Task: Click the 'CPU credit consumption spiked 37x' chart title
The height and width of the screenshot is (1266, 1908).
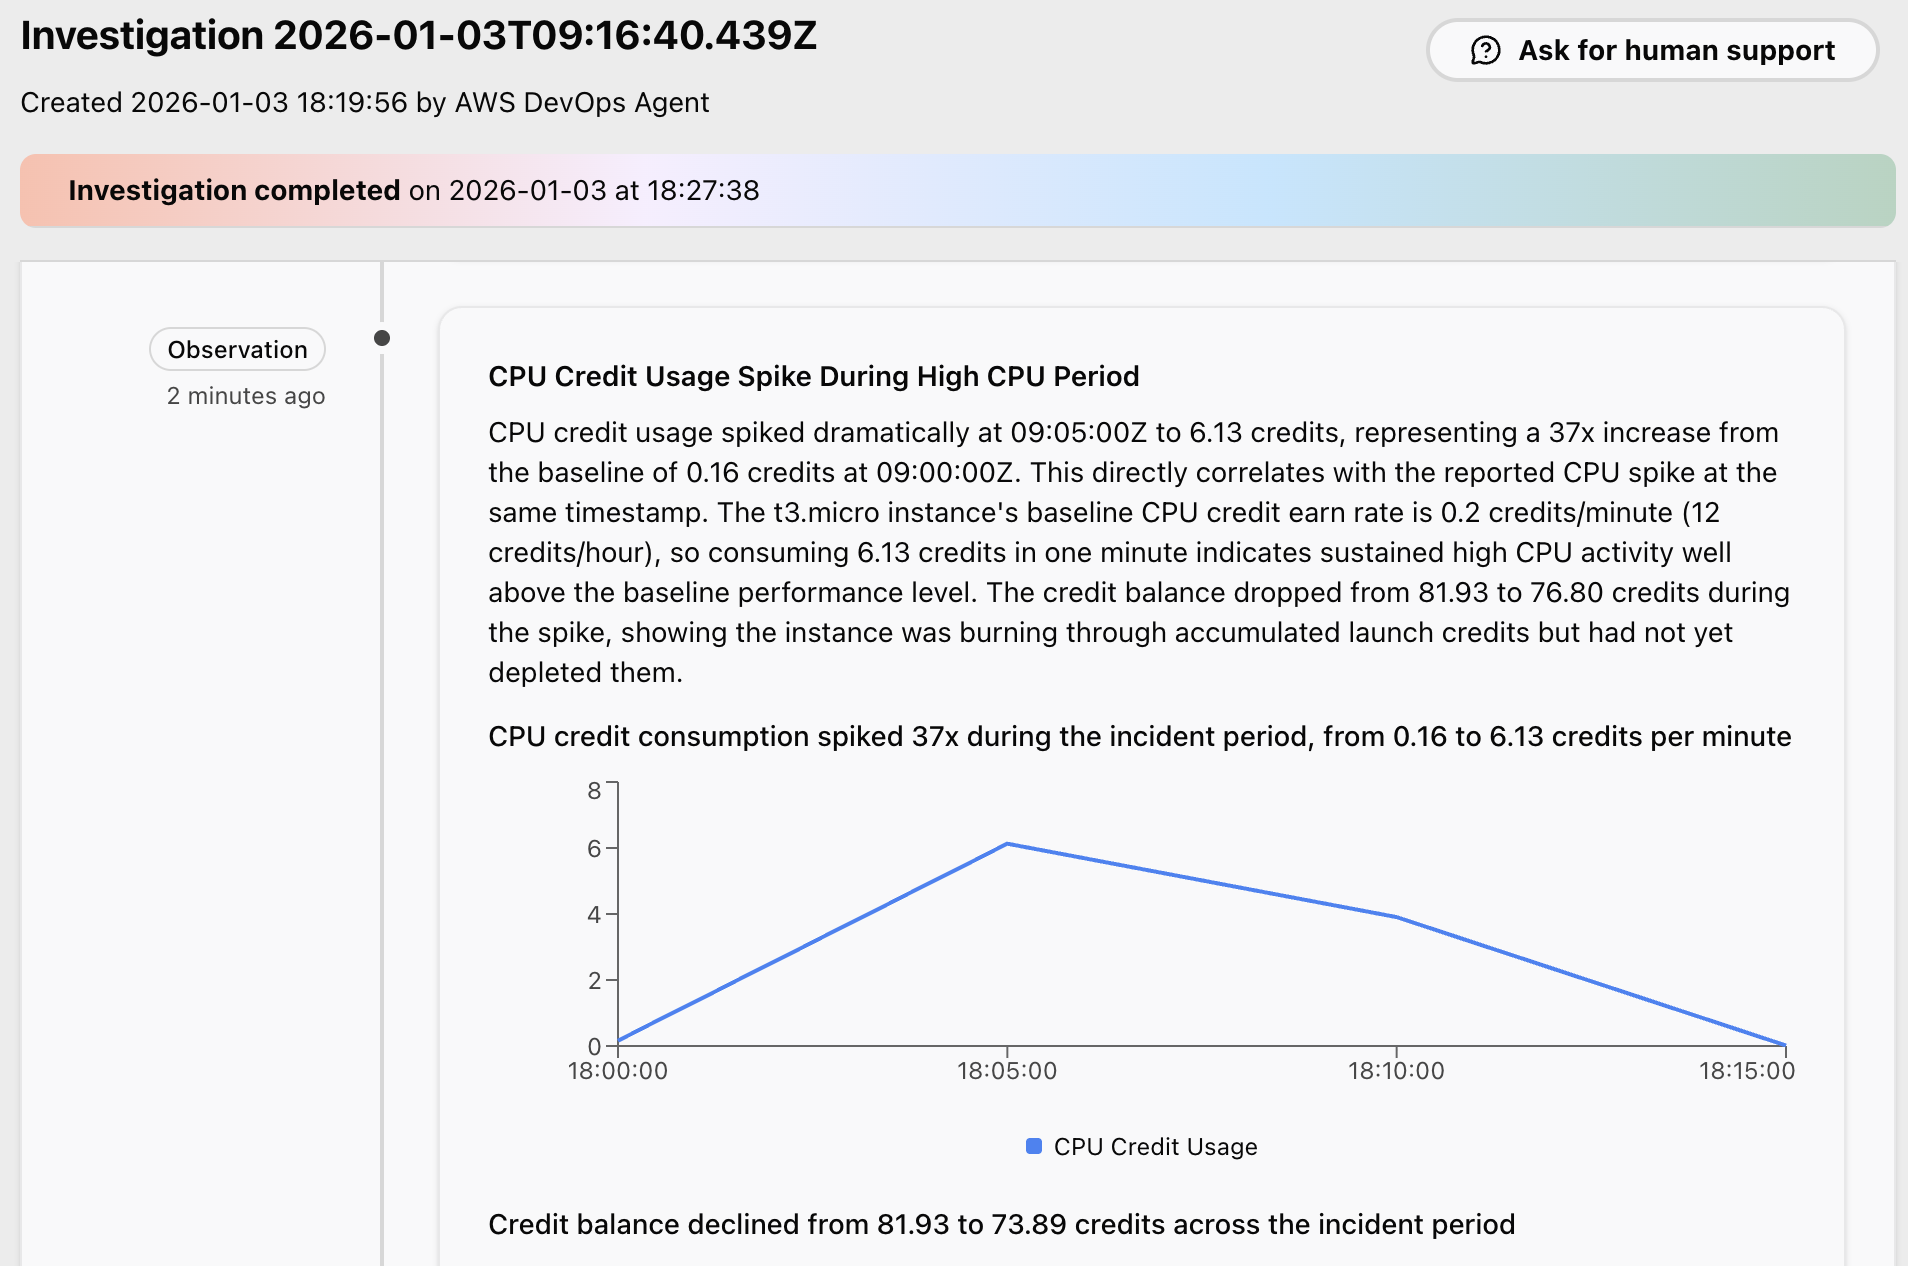Action: [x=1139, y=736]
